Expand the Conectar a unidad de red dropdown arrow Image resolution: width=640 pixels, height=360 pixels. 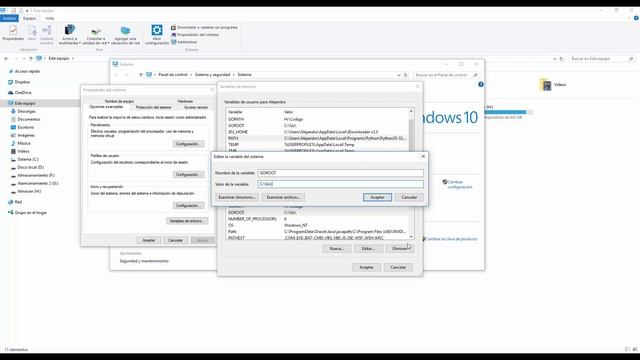click(109, 43)
